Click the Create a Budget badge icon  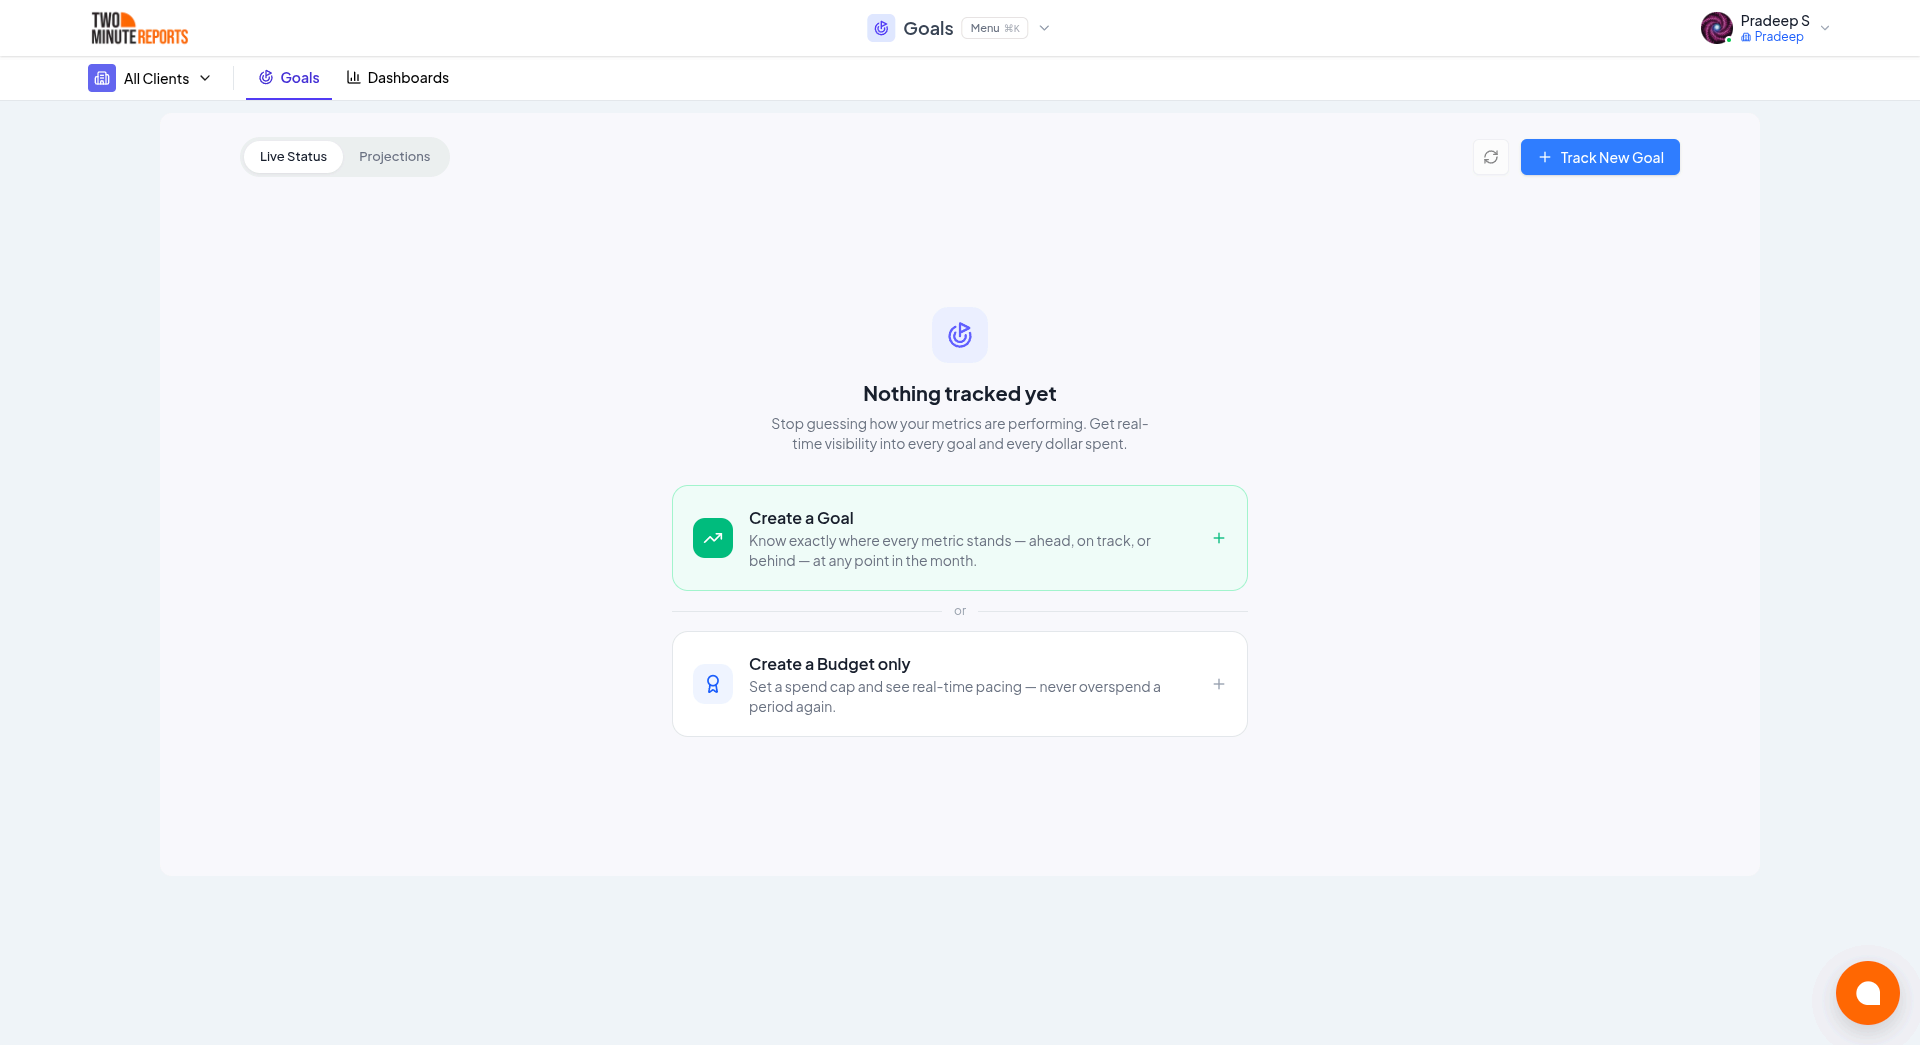(713, 684)
